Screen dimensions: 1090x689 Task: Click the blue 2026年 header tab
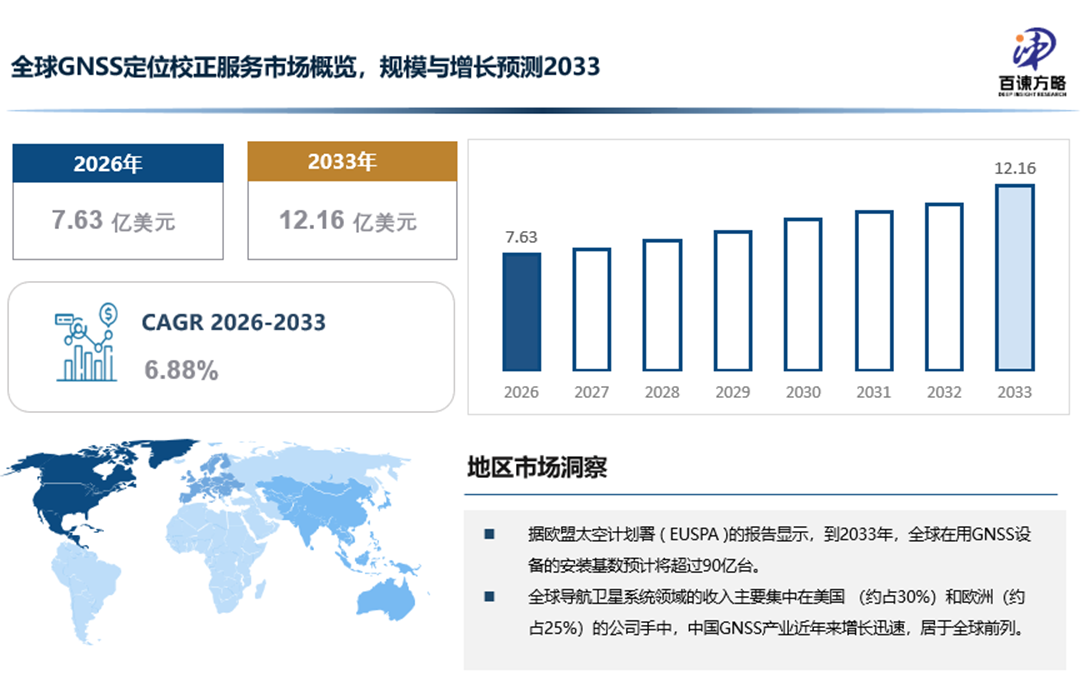(x=117, y=164)
